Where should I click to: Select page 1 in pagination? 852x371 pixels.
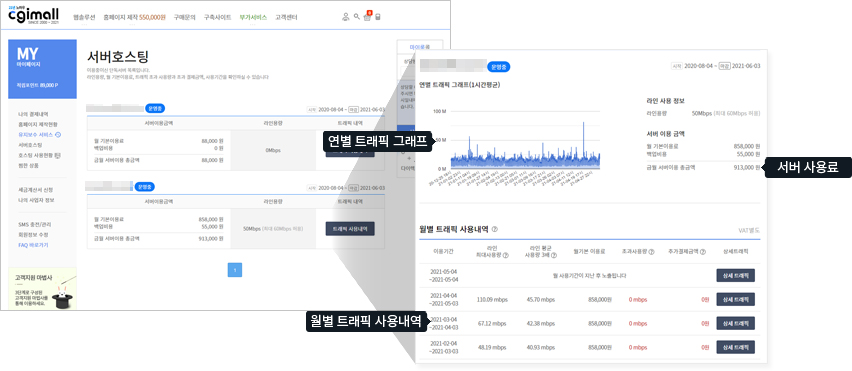pos(235,270)
